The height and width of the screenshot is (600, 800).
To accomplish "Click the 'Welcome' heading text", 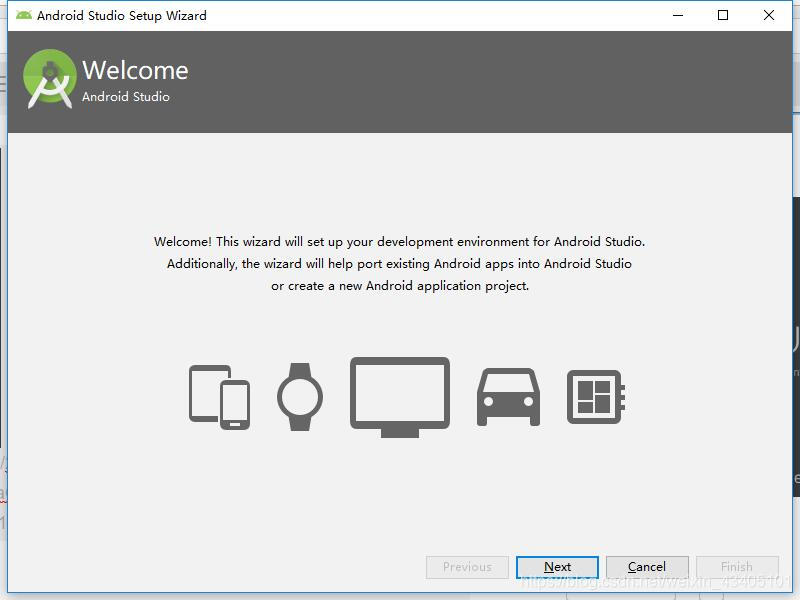I will point(135,70).
